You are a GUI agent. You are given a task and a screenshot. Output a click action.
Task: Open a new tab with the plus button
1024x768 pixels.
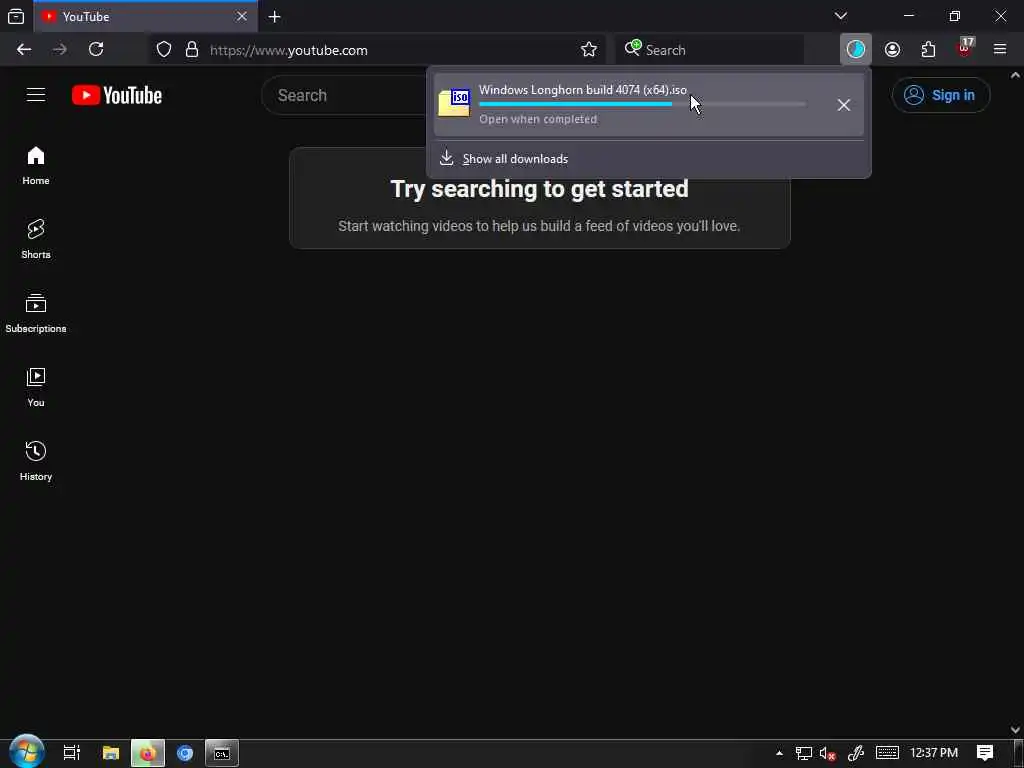point(274,17)
